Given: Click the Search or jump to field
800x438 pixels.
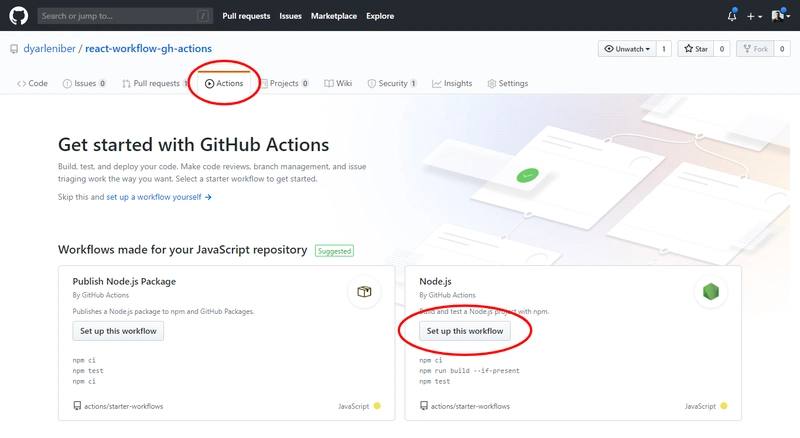Looking at the screenshot, I should [125, 16].
